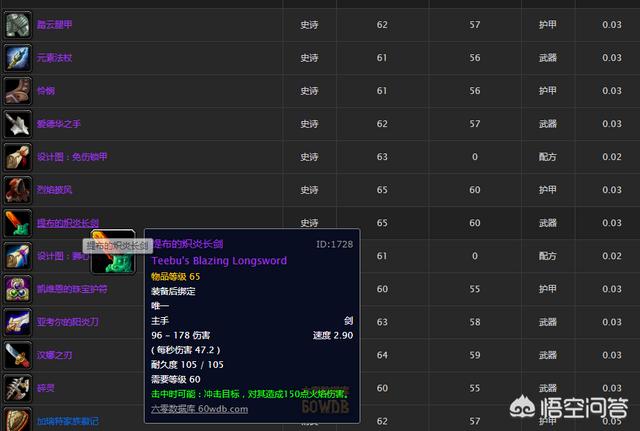This screenshot has width=640, height=431.
Task: Open the 亚考尔的阳炎刀 item link
Action: point(68,322)
